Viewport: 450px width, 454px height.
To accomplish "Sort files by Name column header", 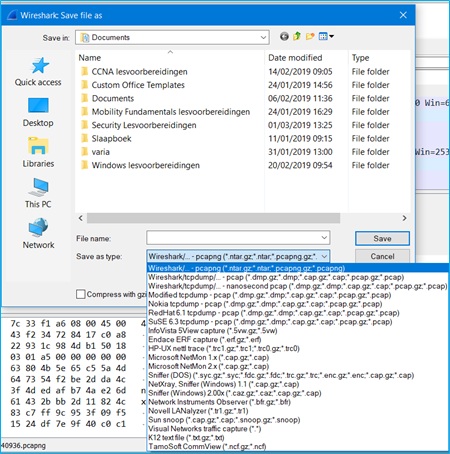I will (x=170, y=57).
